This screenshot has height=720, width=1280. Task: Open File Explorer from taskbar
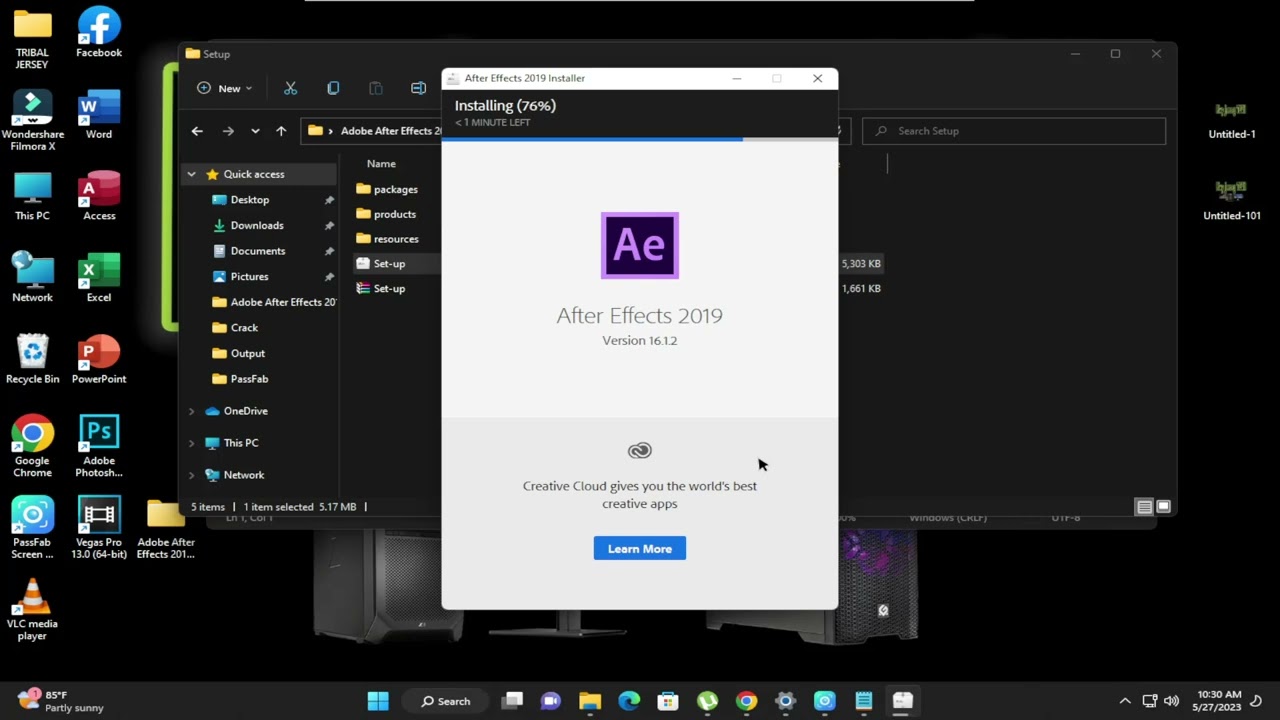coord(590,701)
